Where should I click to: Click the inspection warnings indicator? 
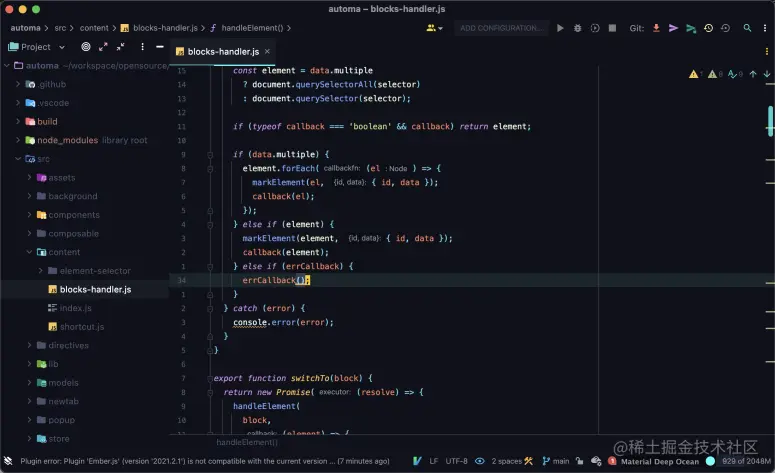click(x=716, y=74)
